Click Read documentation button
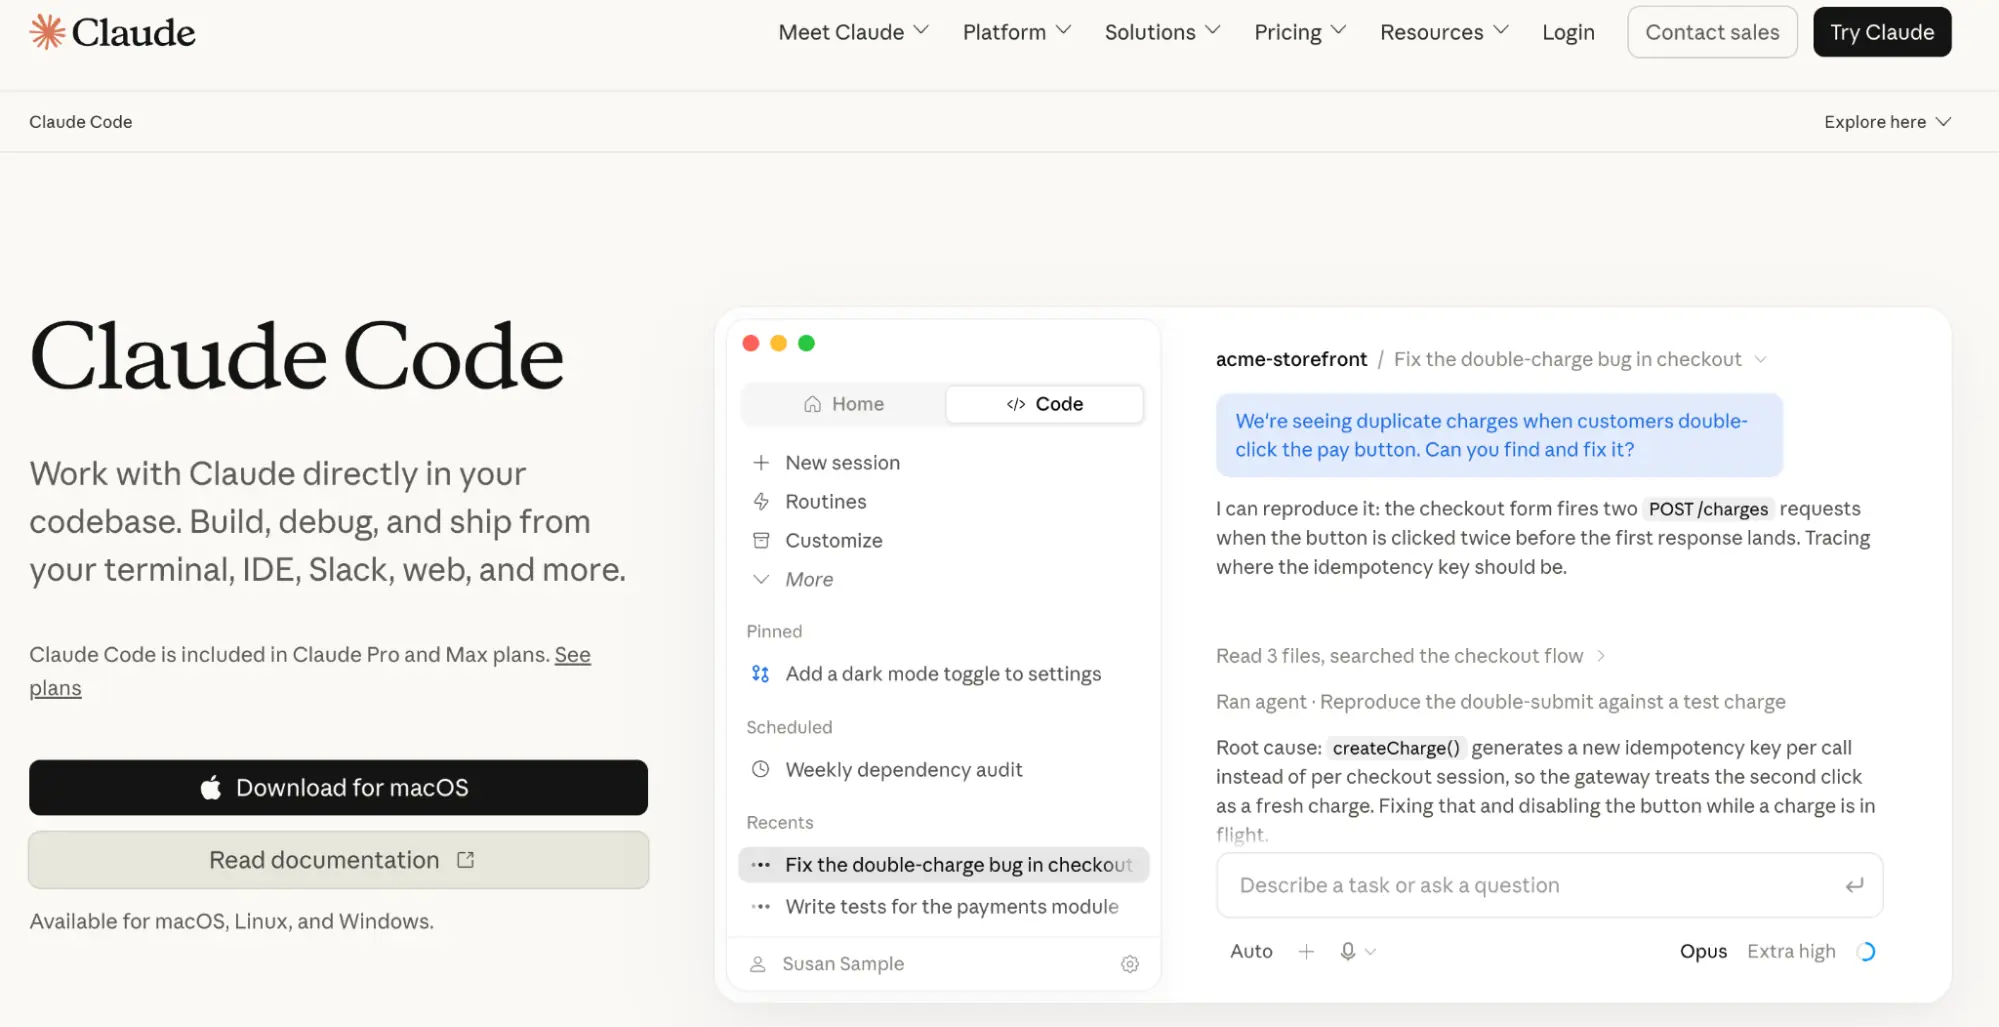The height and width of the screenshot is (1027, 1999). (338, 859)
